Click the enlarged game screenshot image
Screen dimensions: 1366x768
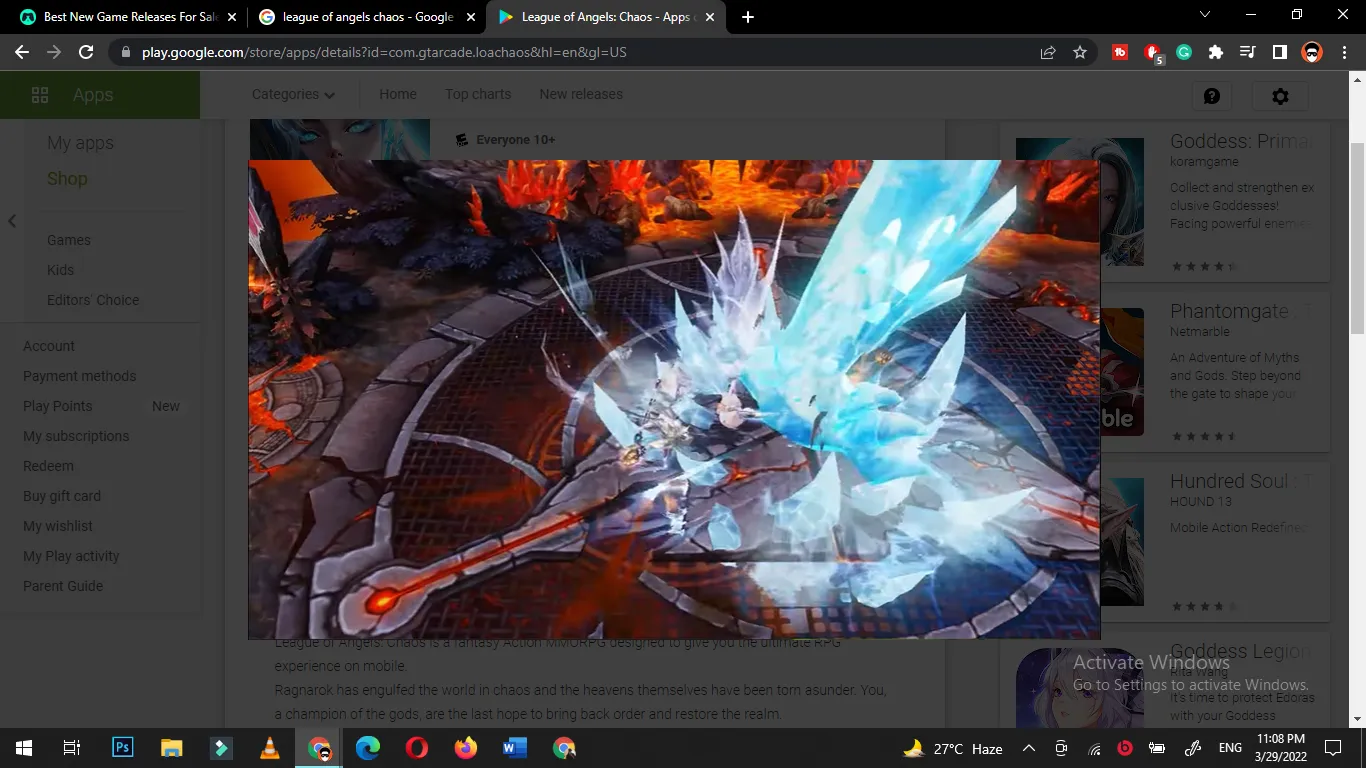[674, 399]
